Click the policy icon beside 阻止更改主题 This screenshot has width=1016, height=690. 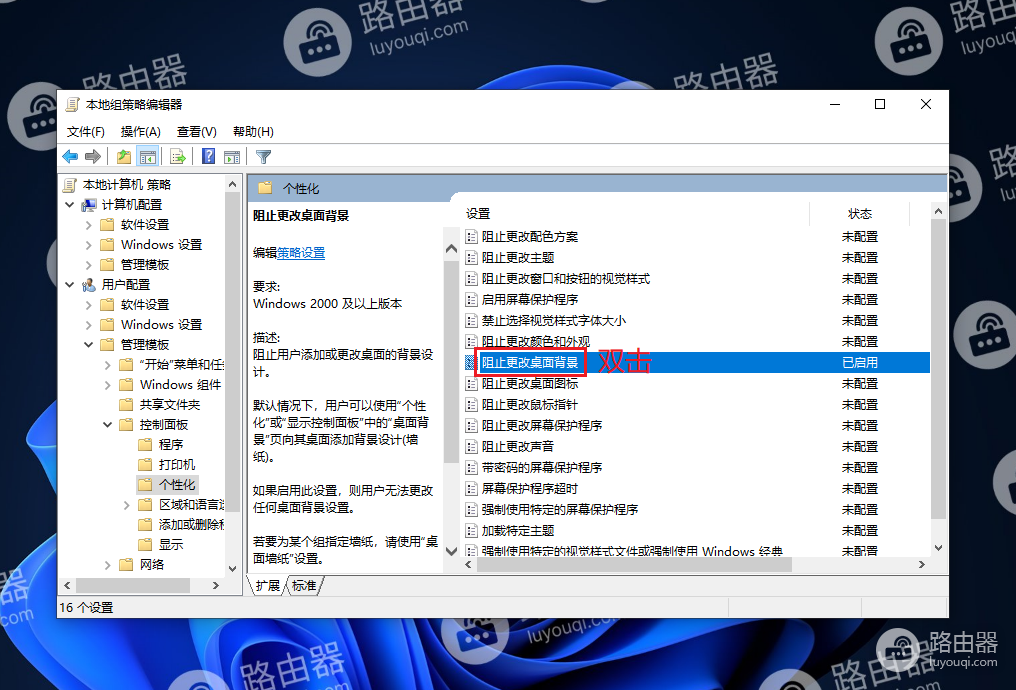click(472, 258)
